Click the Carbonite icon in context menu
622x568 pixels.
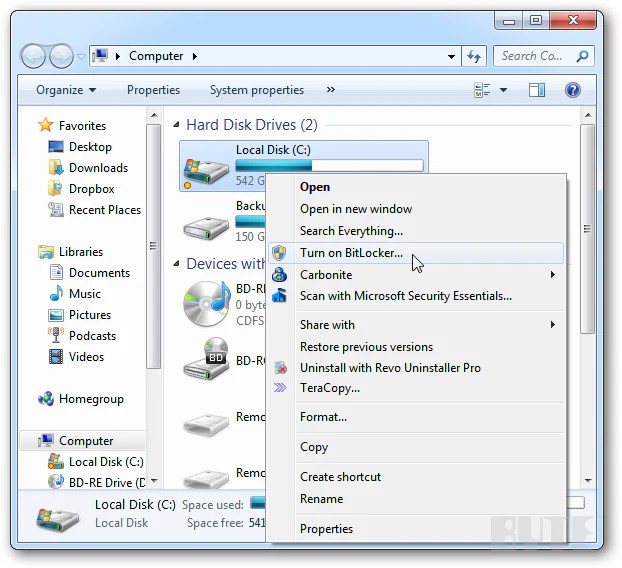[280, 274]
